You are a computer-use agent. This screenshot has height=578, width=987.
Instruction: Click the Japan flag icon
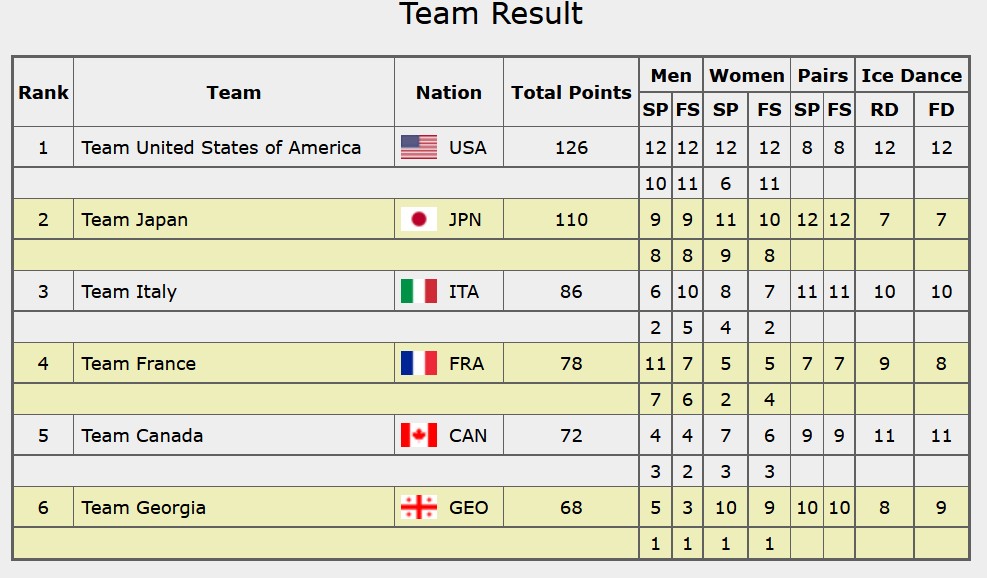(x=419, y=219)
